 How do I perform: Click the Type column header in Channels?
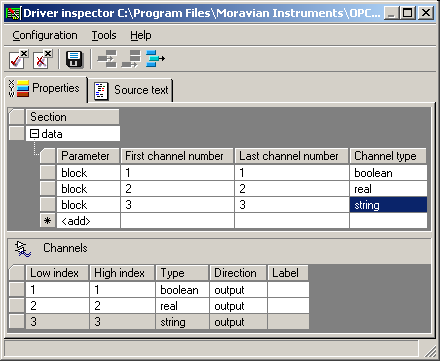point(182,273)
